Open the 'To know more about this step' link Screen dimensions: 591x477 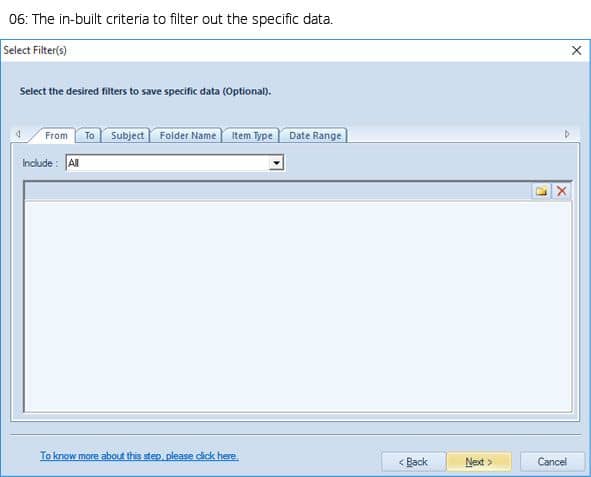point(139,456)
